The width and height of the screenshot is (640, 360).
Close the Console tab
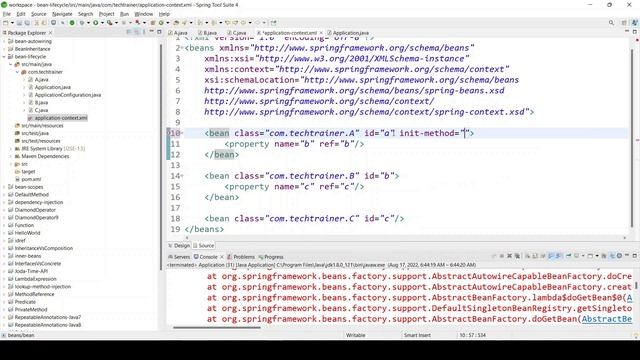point(222,257)
